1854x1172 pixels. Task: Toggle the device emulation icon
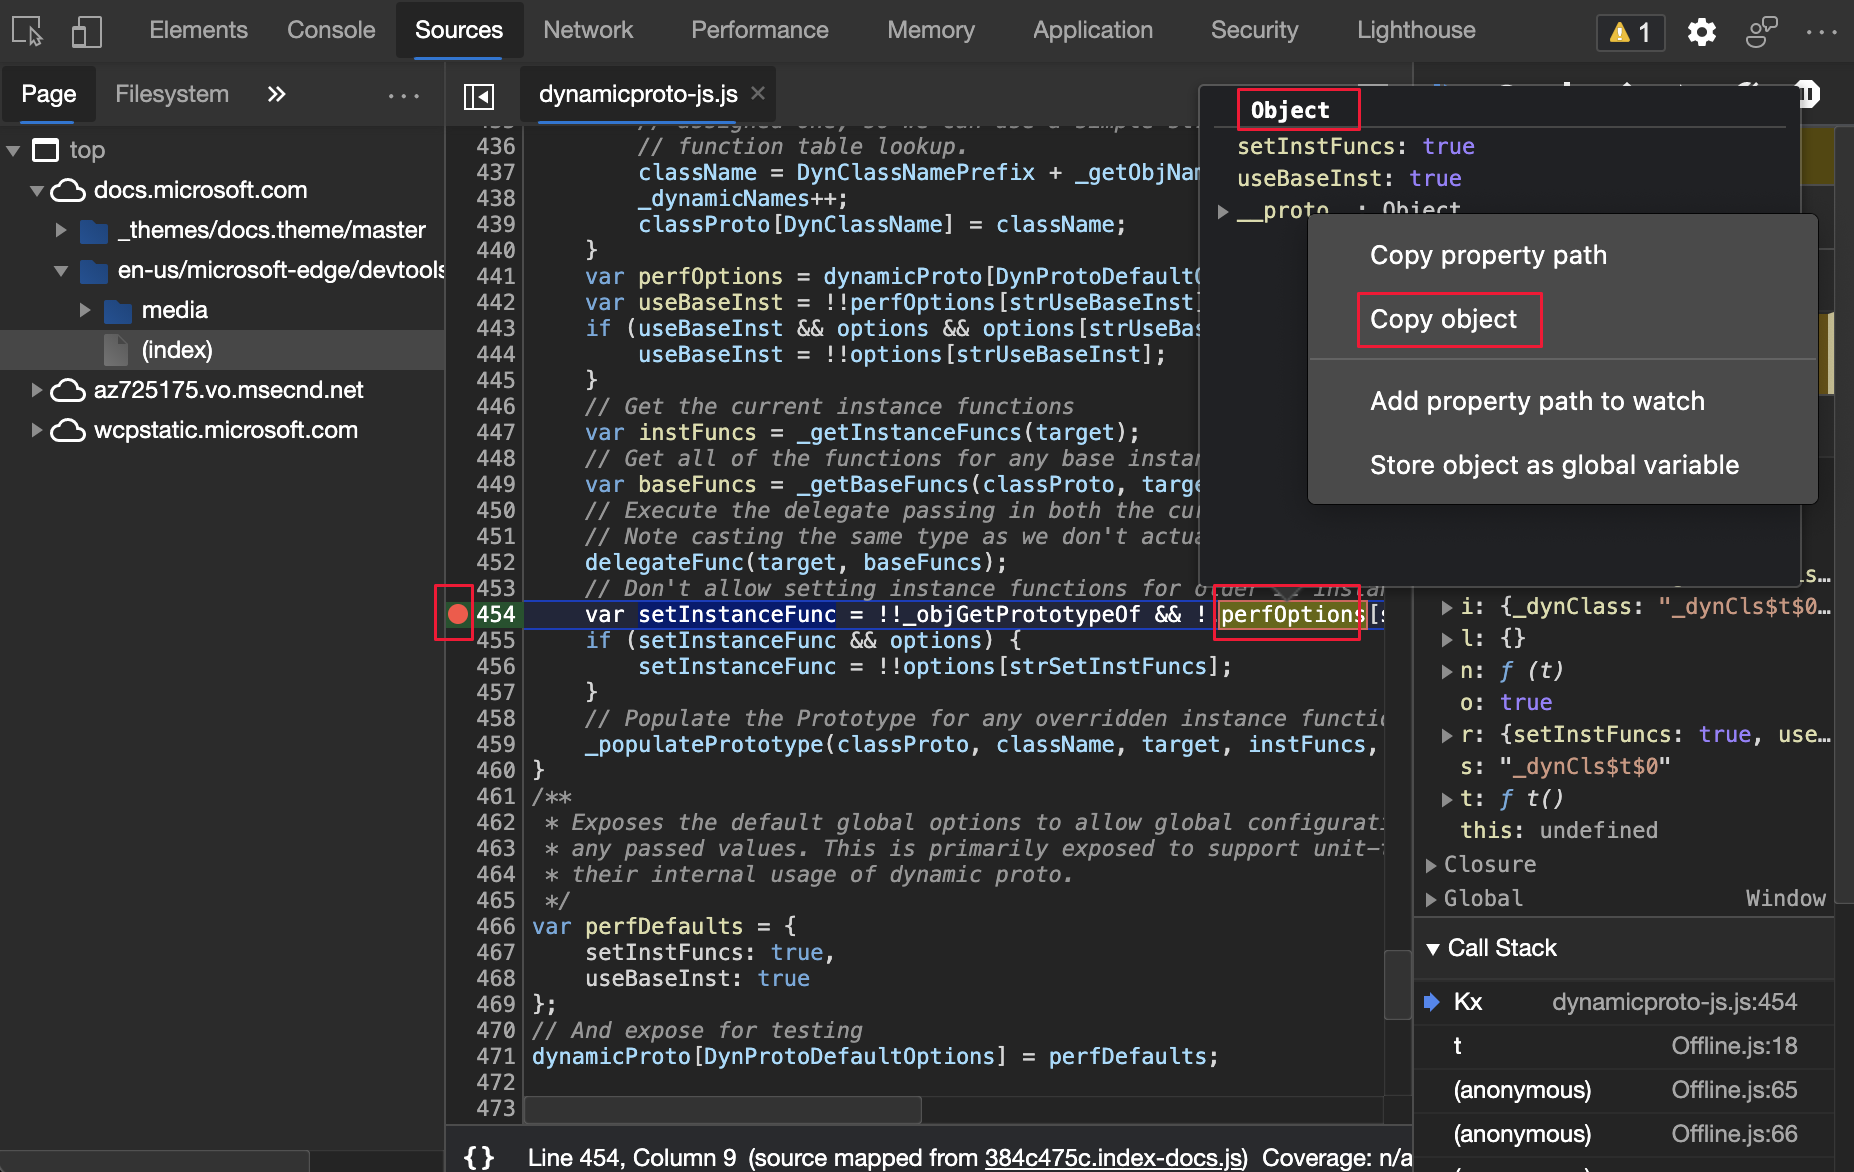87,31
